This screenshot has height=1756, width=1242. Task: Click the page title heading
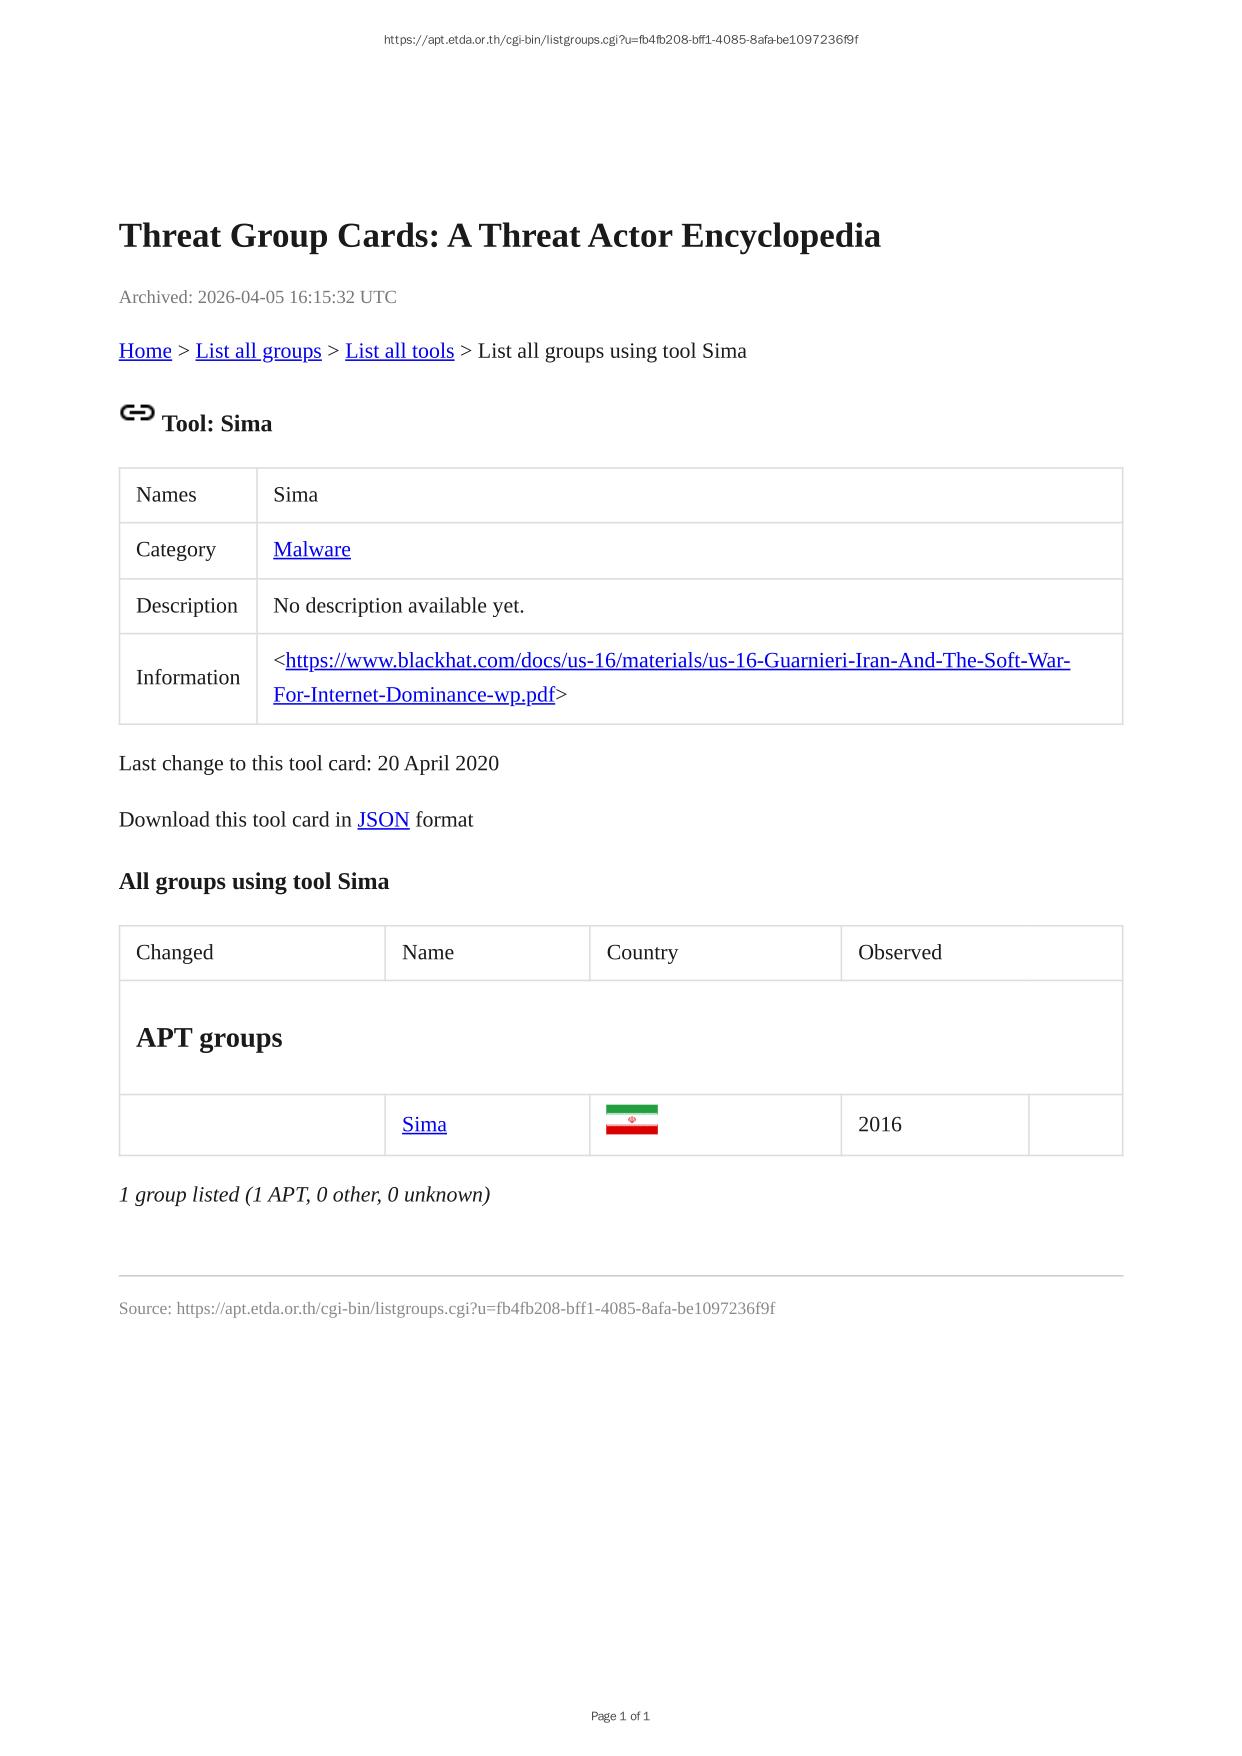click(500, 236)
